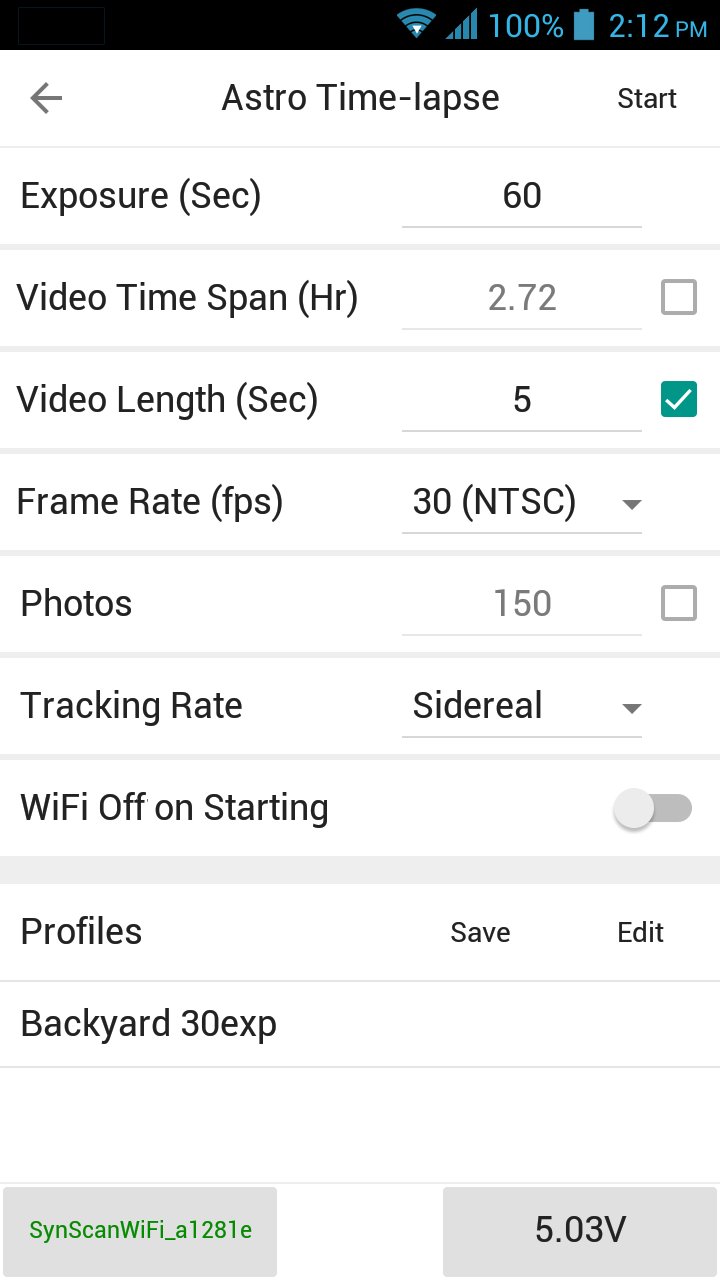Check the Photos checkbox
This screenshot has height=1280, width=720.
pyautogui.click(x=679, y=603)
